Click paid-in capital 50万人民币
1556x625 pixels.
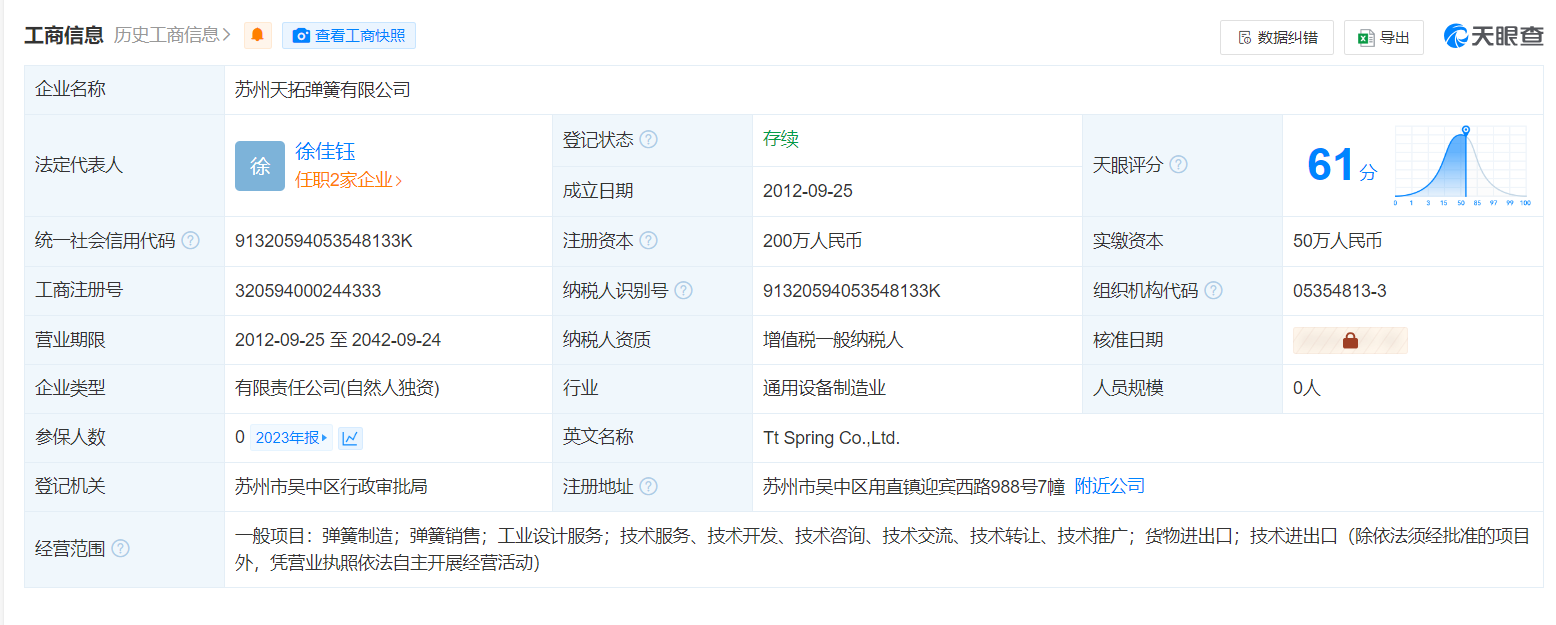click(x=1338, y=241)
